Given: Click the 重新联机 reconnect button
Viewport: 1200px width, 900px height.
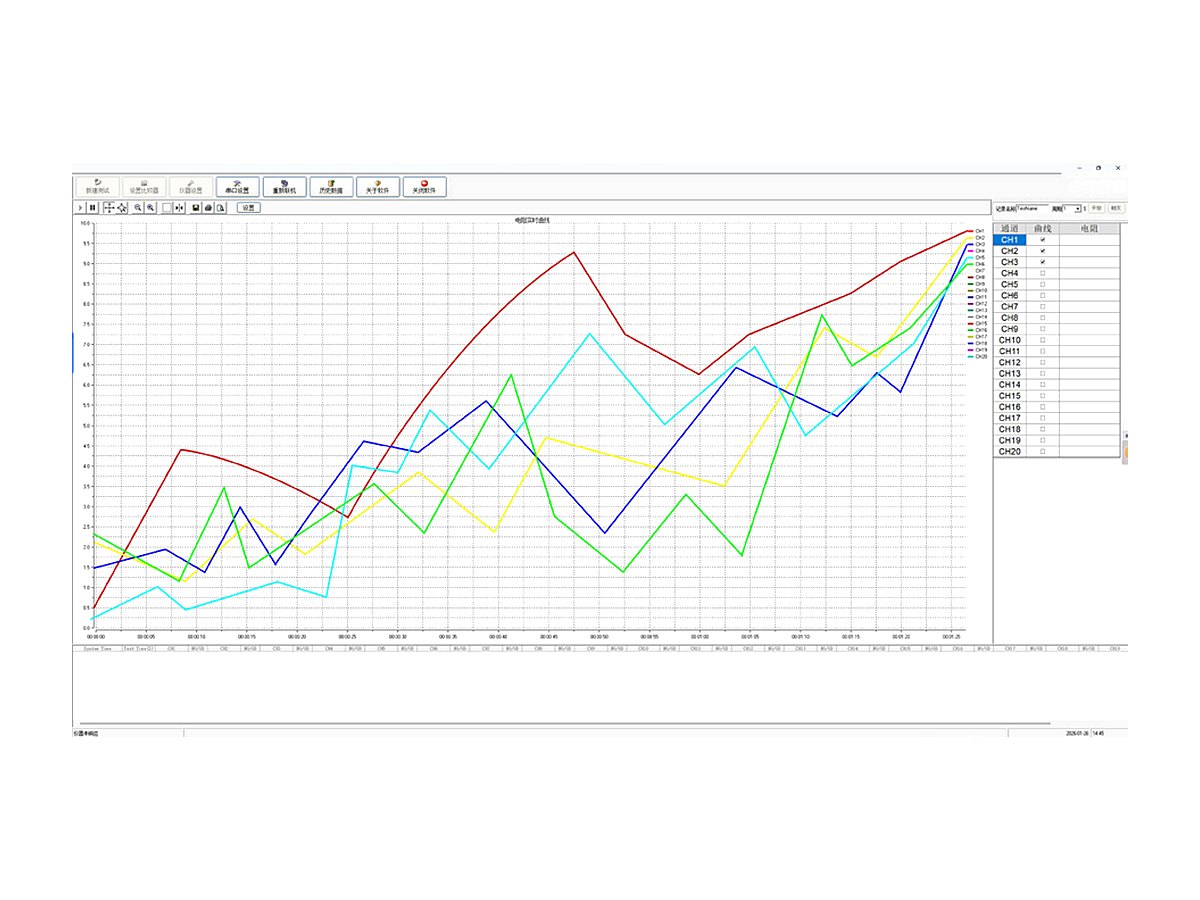Looking at the screenshot, I should click(284, 187).
